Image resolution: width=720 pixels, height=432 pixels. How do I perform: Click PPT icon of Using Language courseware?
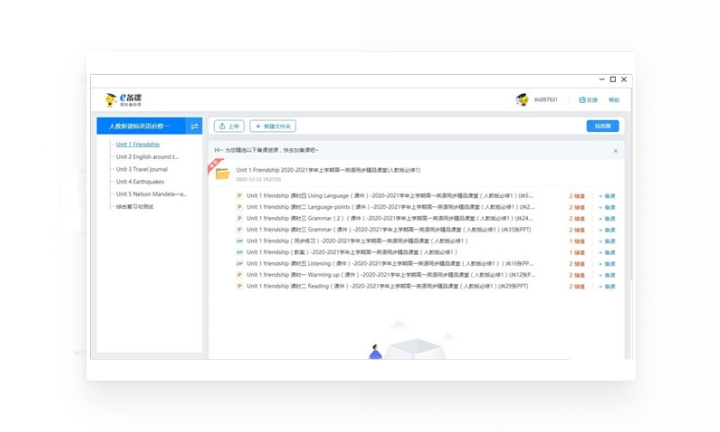click(240, 195)
